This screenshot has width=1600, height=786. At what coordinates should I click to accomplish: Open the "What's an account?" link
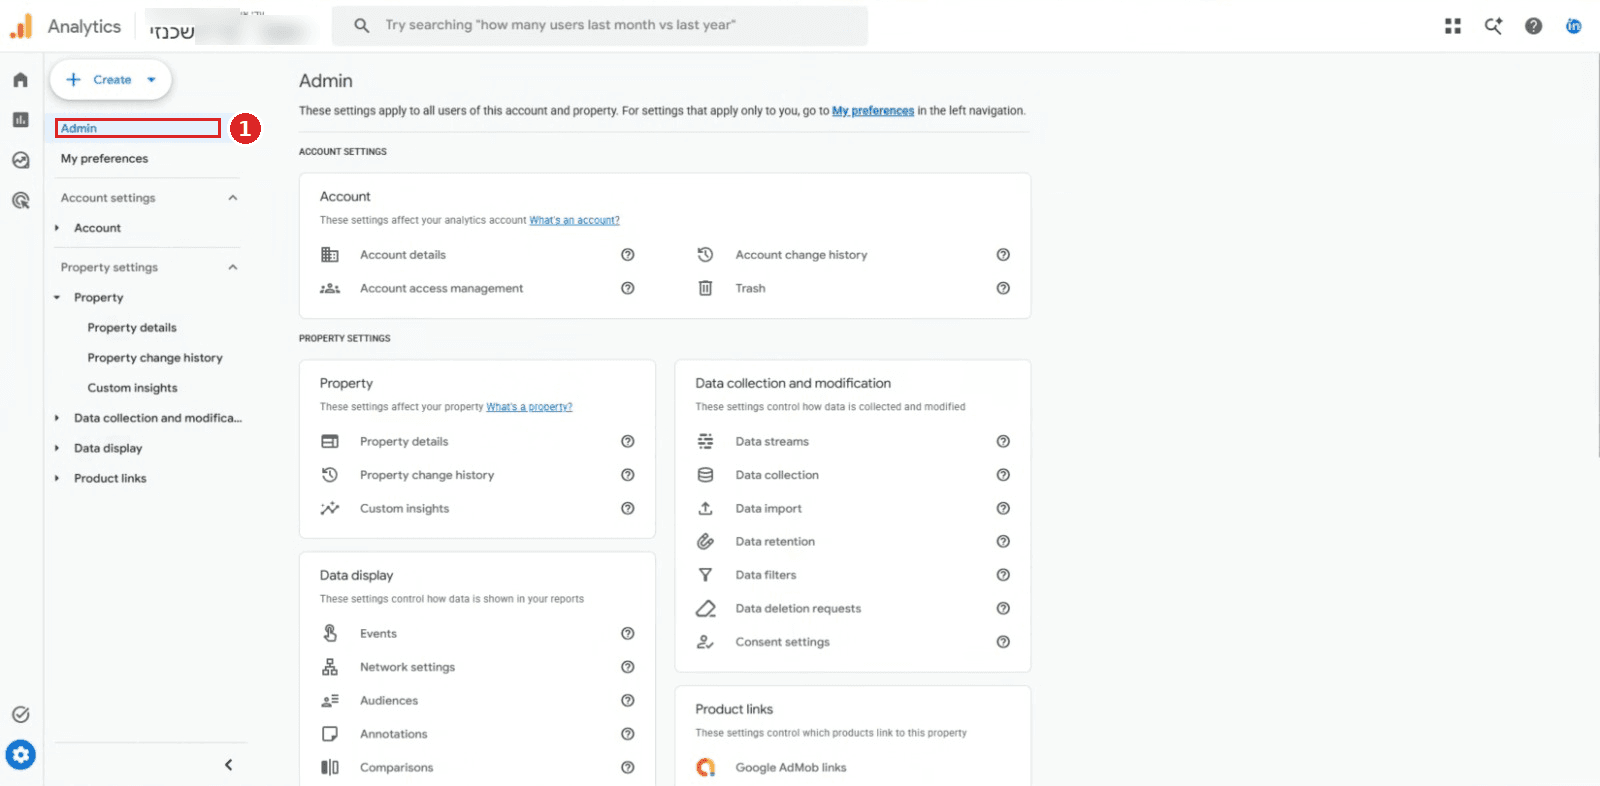click(x=574, y=220)
